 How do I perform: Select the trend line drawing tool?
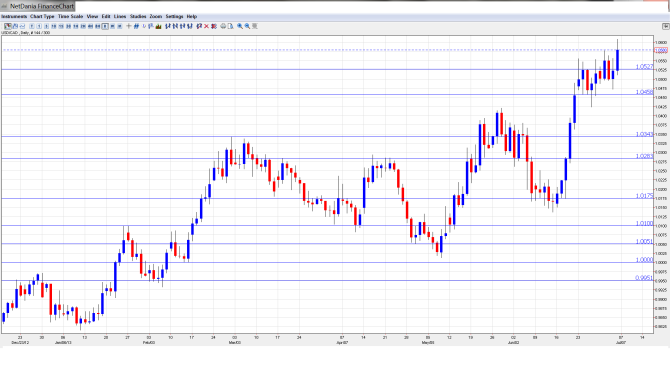(136, 26)
